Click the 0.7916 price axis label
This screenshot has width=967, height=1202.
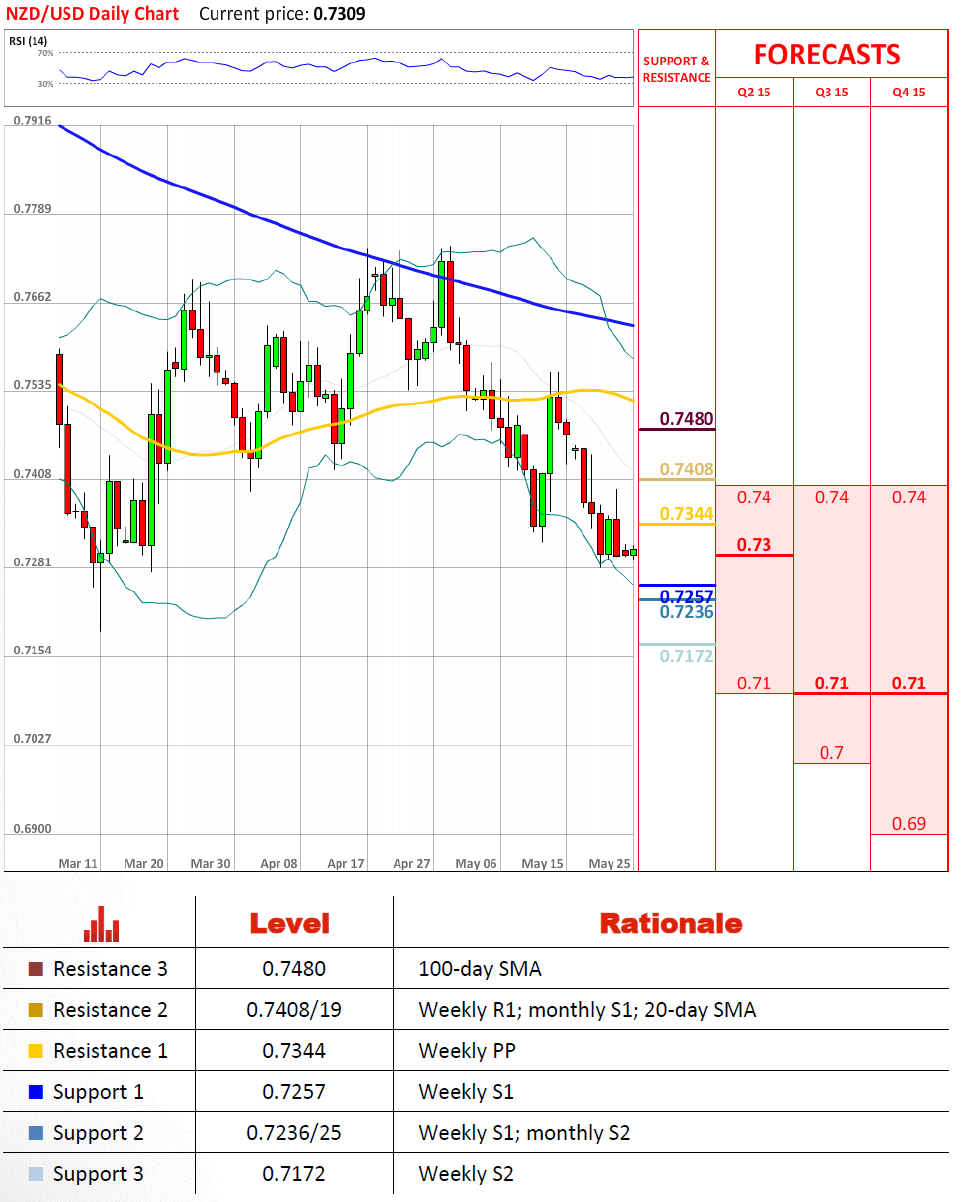point(32,121)
